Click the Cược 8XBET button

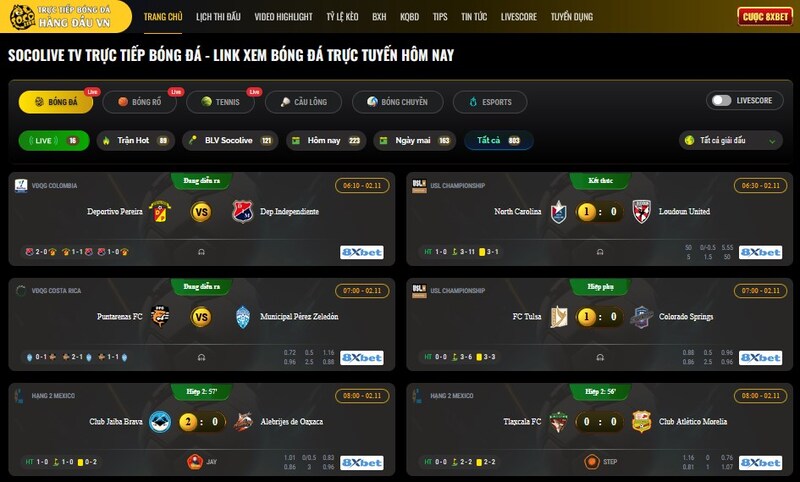coord(765,17)
